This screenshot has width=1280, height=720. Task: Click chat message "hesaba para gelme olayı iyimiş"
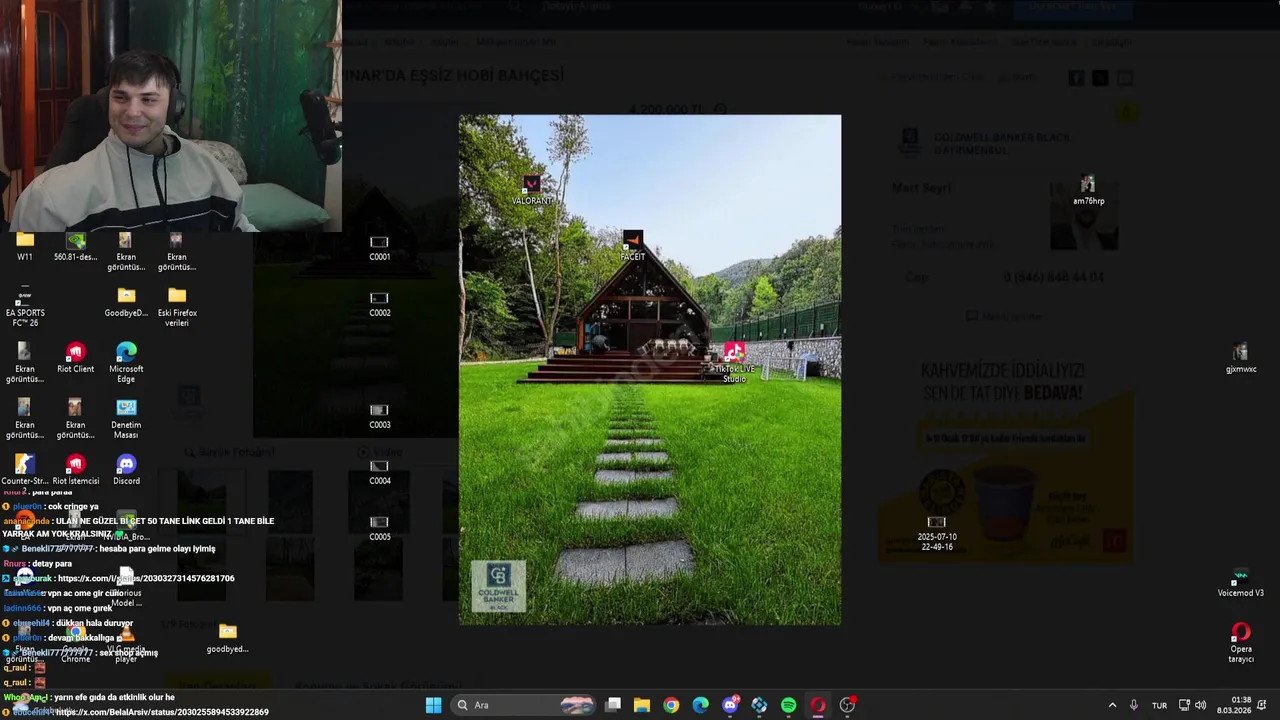coord(156,549)
